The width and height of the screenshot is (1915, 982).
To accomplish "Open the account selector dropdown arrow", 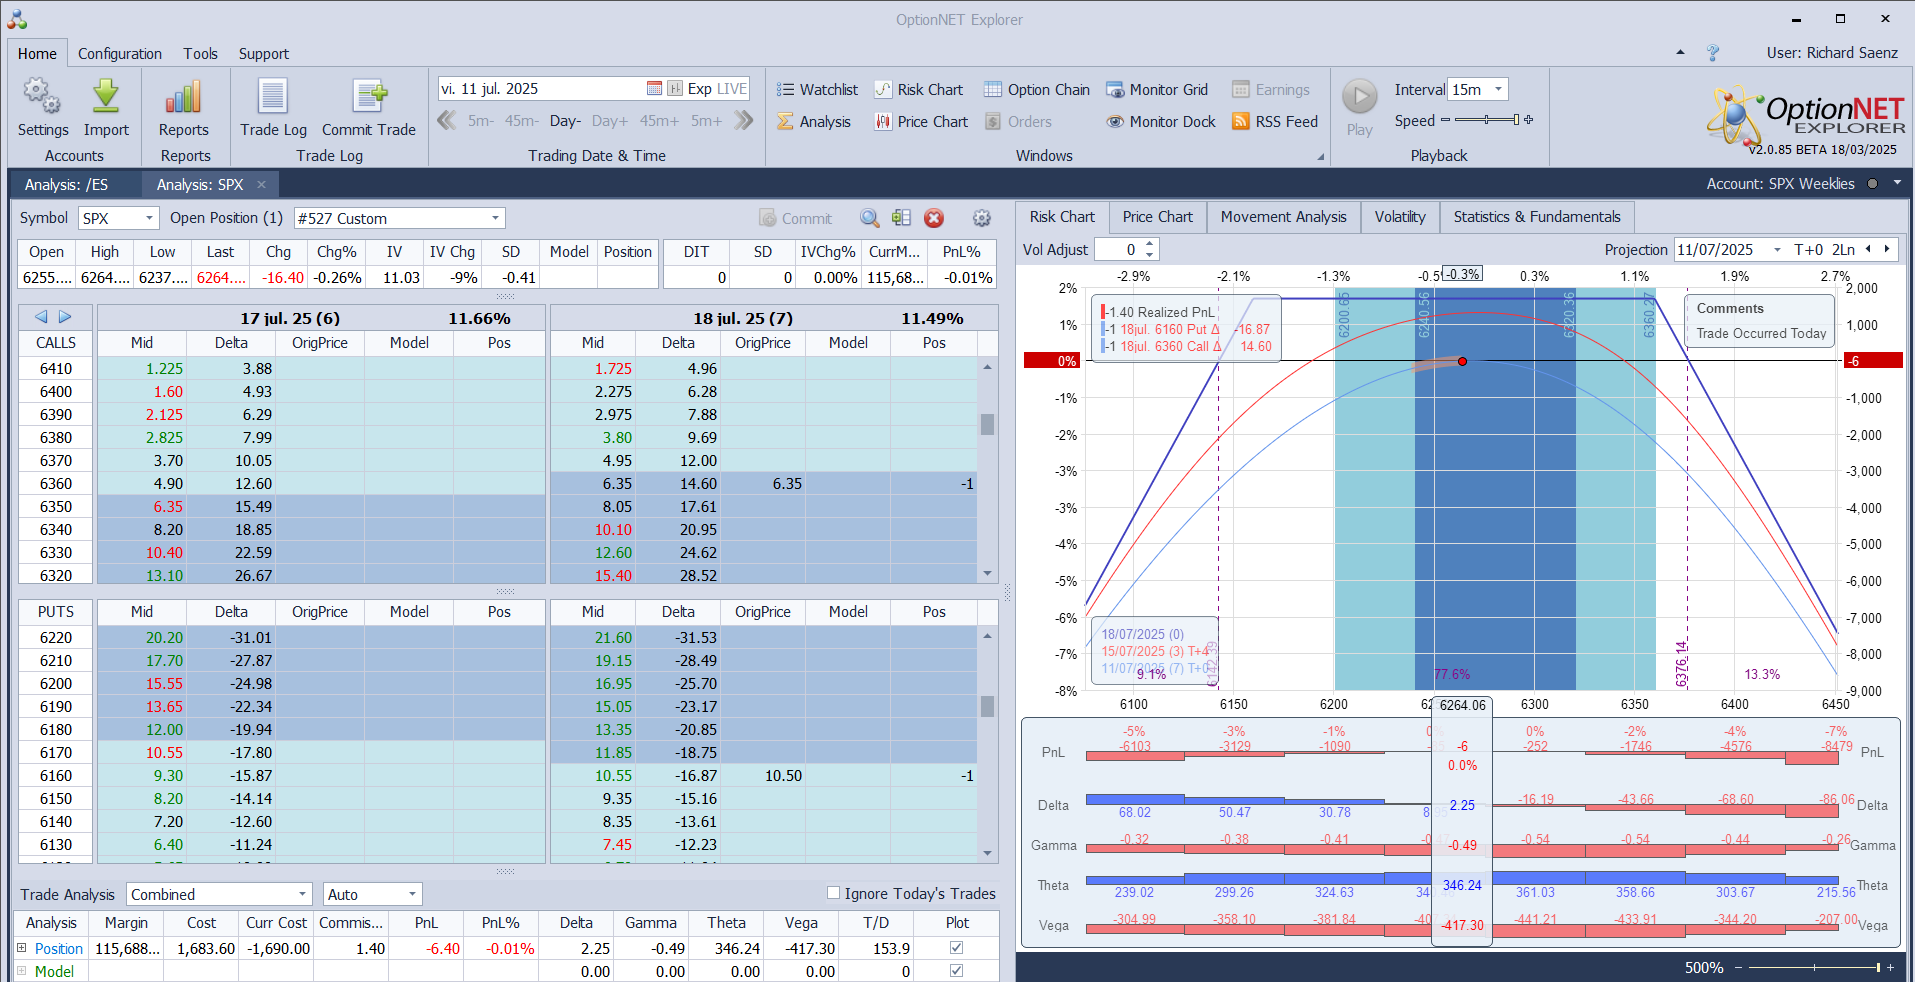I will click(1897, 184).
